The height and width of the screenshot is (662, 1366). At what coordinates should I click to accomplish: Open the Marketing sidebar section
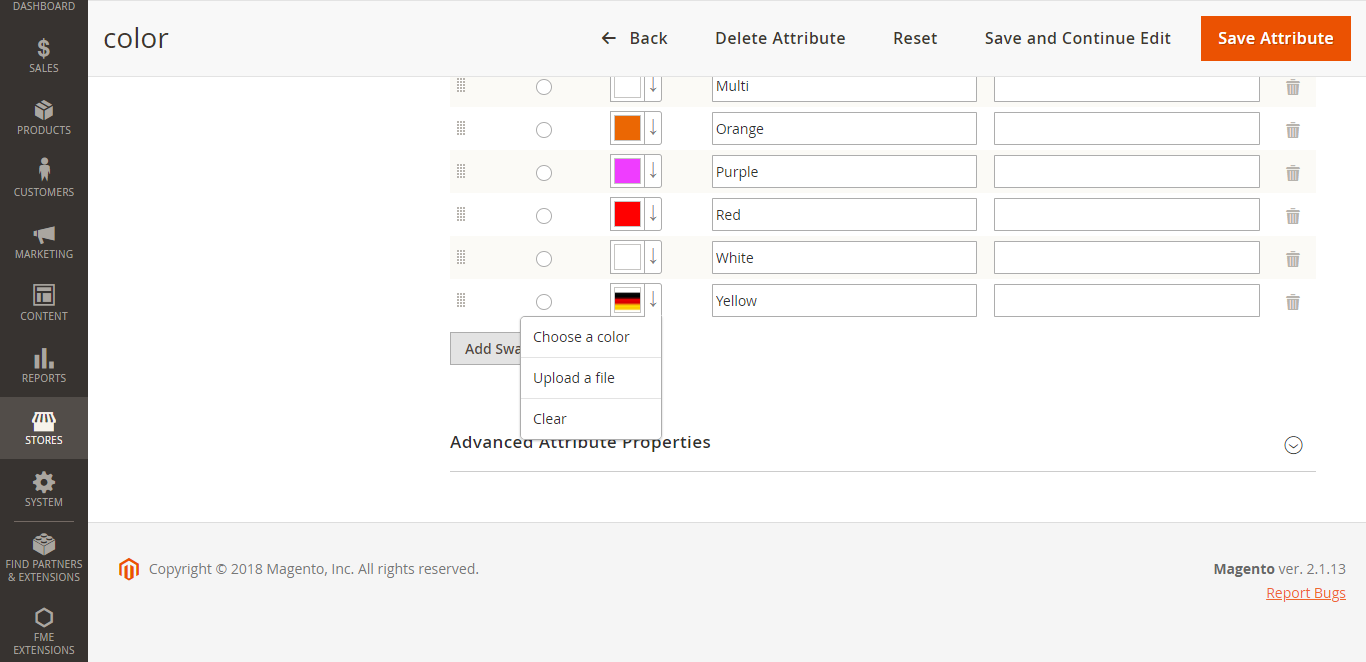[44, 242]
